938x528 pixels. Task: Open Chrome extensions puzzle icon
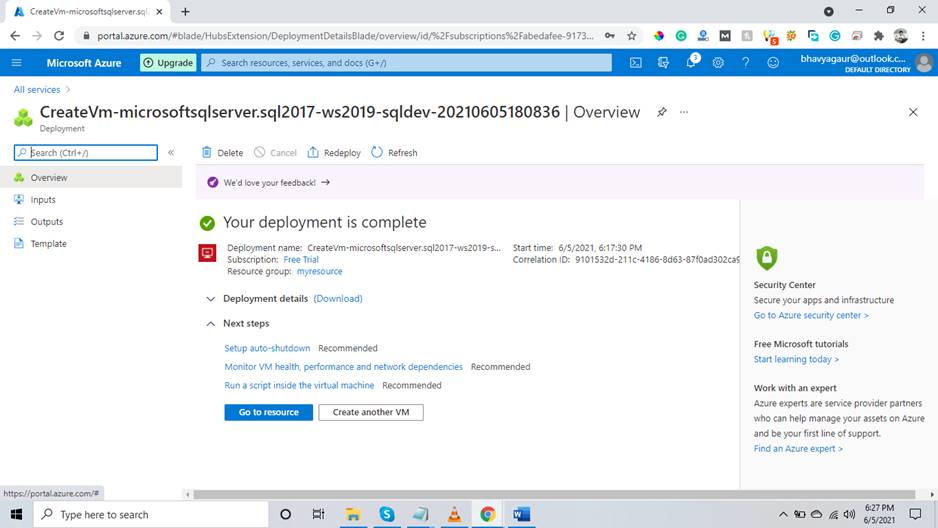878,36
